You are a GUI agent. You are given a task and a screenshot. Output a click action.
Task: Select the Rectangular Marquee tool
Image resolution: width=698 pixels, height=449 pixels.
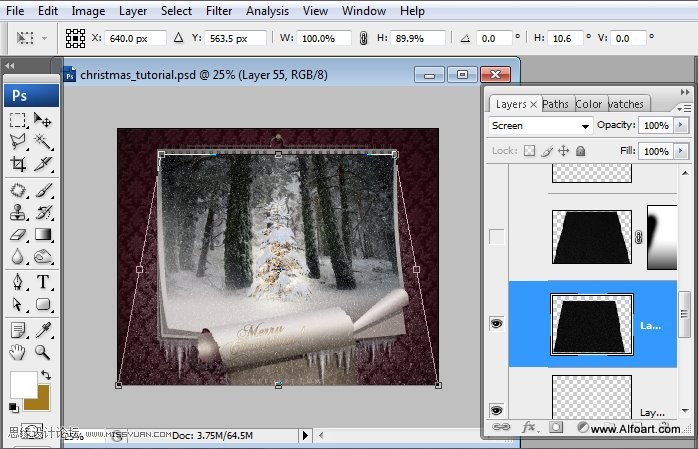click(x=18, y=120)
